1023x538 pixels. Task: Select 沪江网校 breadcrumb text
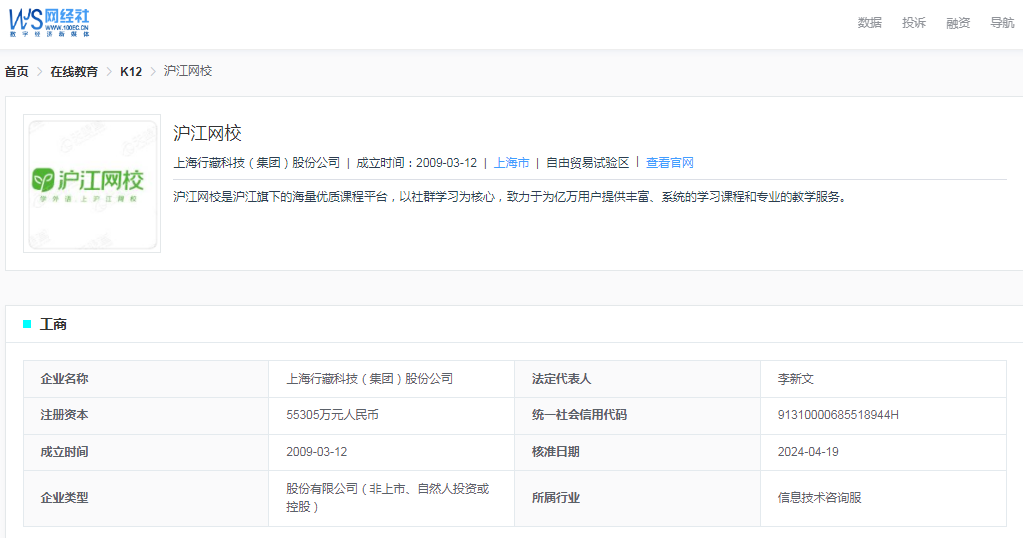point(188,71)
